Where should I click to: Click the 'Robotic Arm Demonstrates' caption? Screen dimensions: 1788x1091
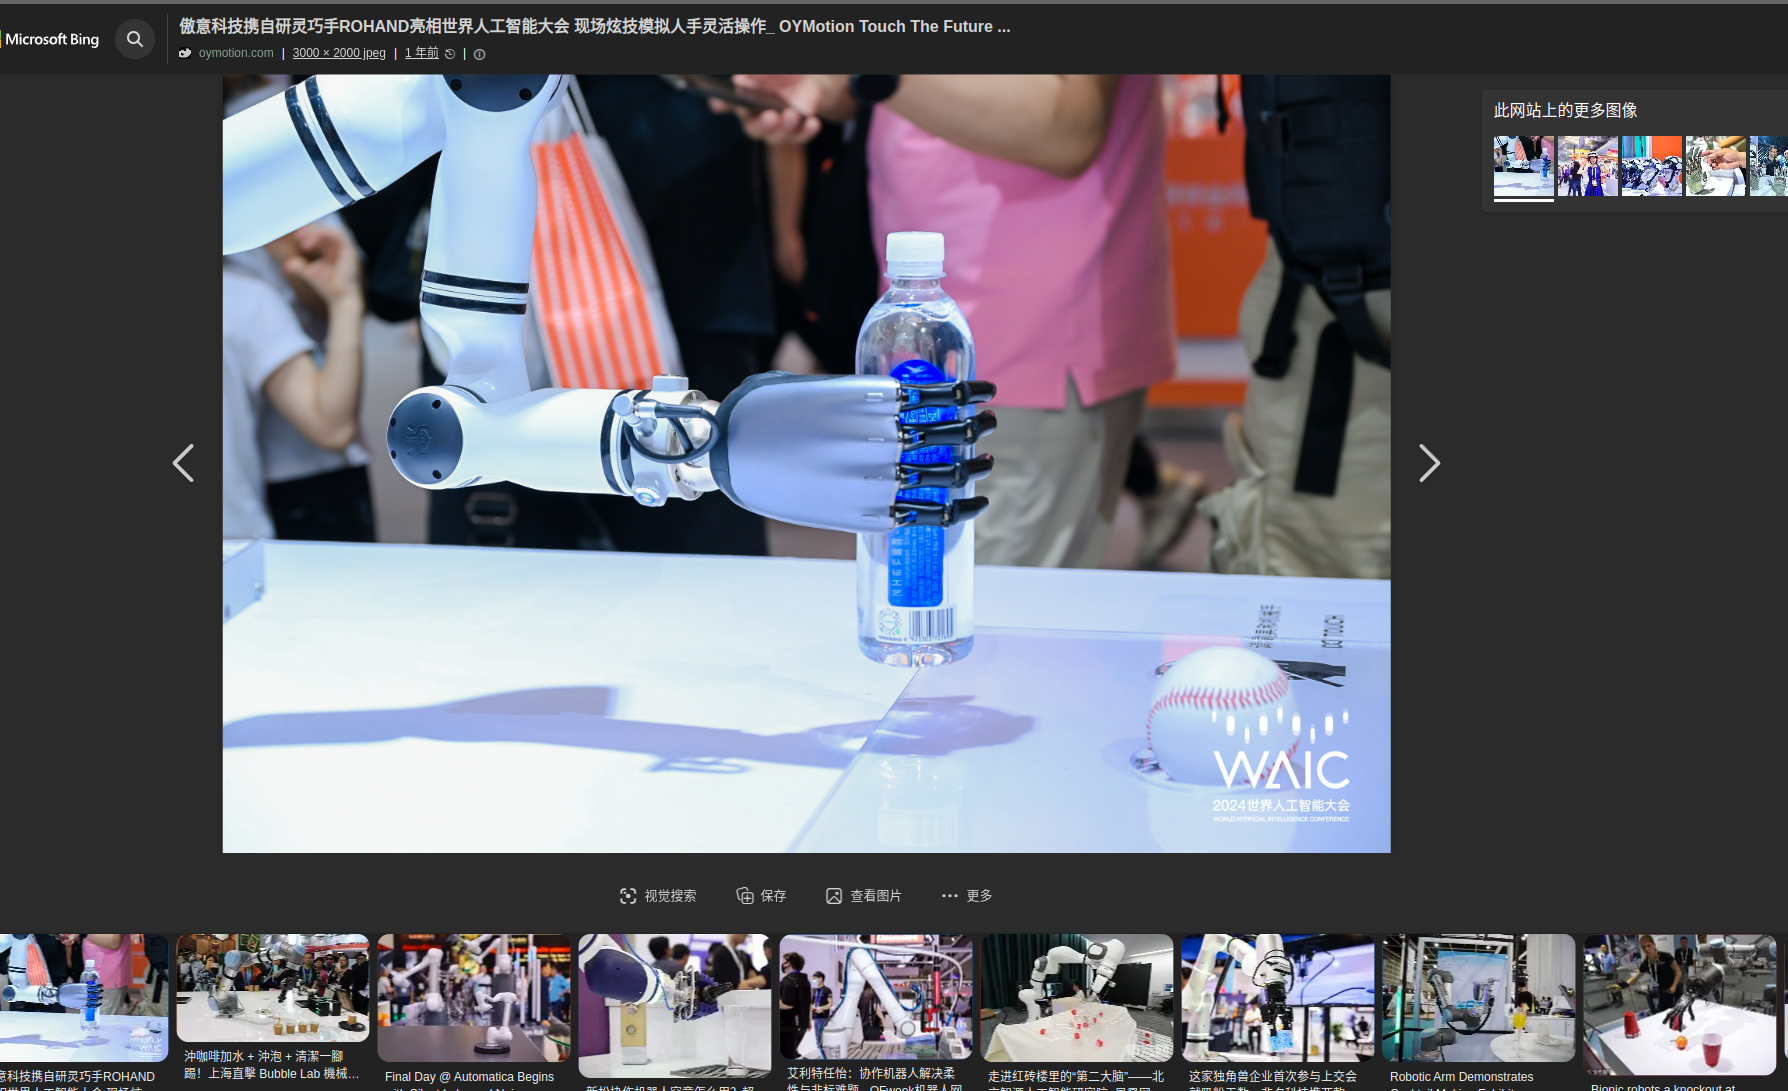pos(1461,1077)
